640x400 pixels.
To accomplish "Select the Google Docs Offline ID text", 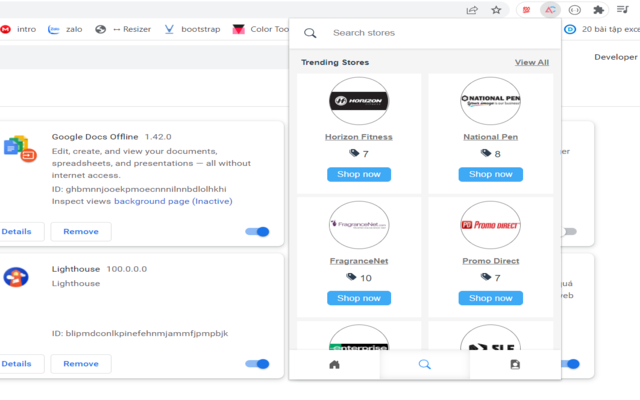I will (139, 189).
